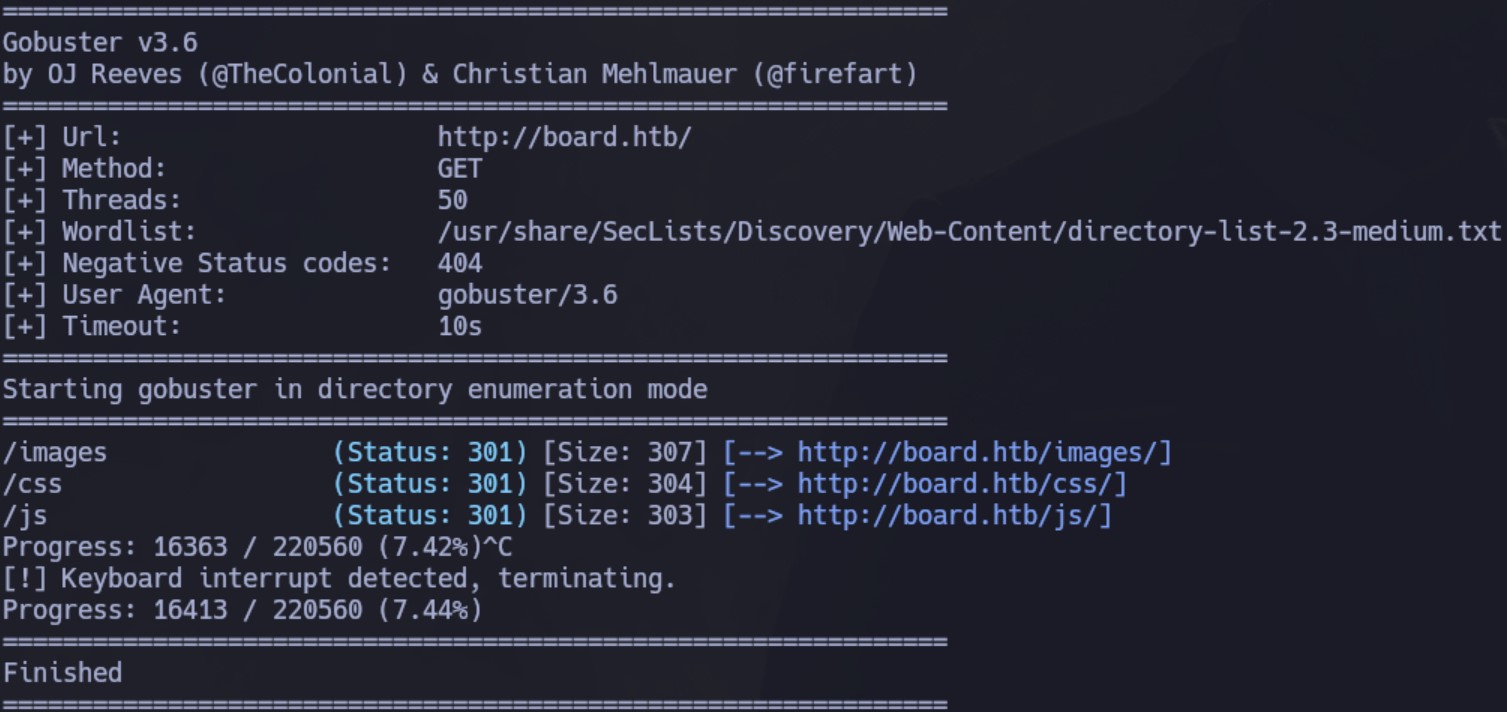This screenshot has width=1507, height=712.
Task: Click the final Progress 16413 / 220560 line
Action: [x=242, y=609]
